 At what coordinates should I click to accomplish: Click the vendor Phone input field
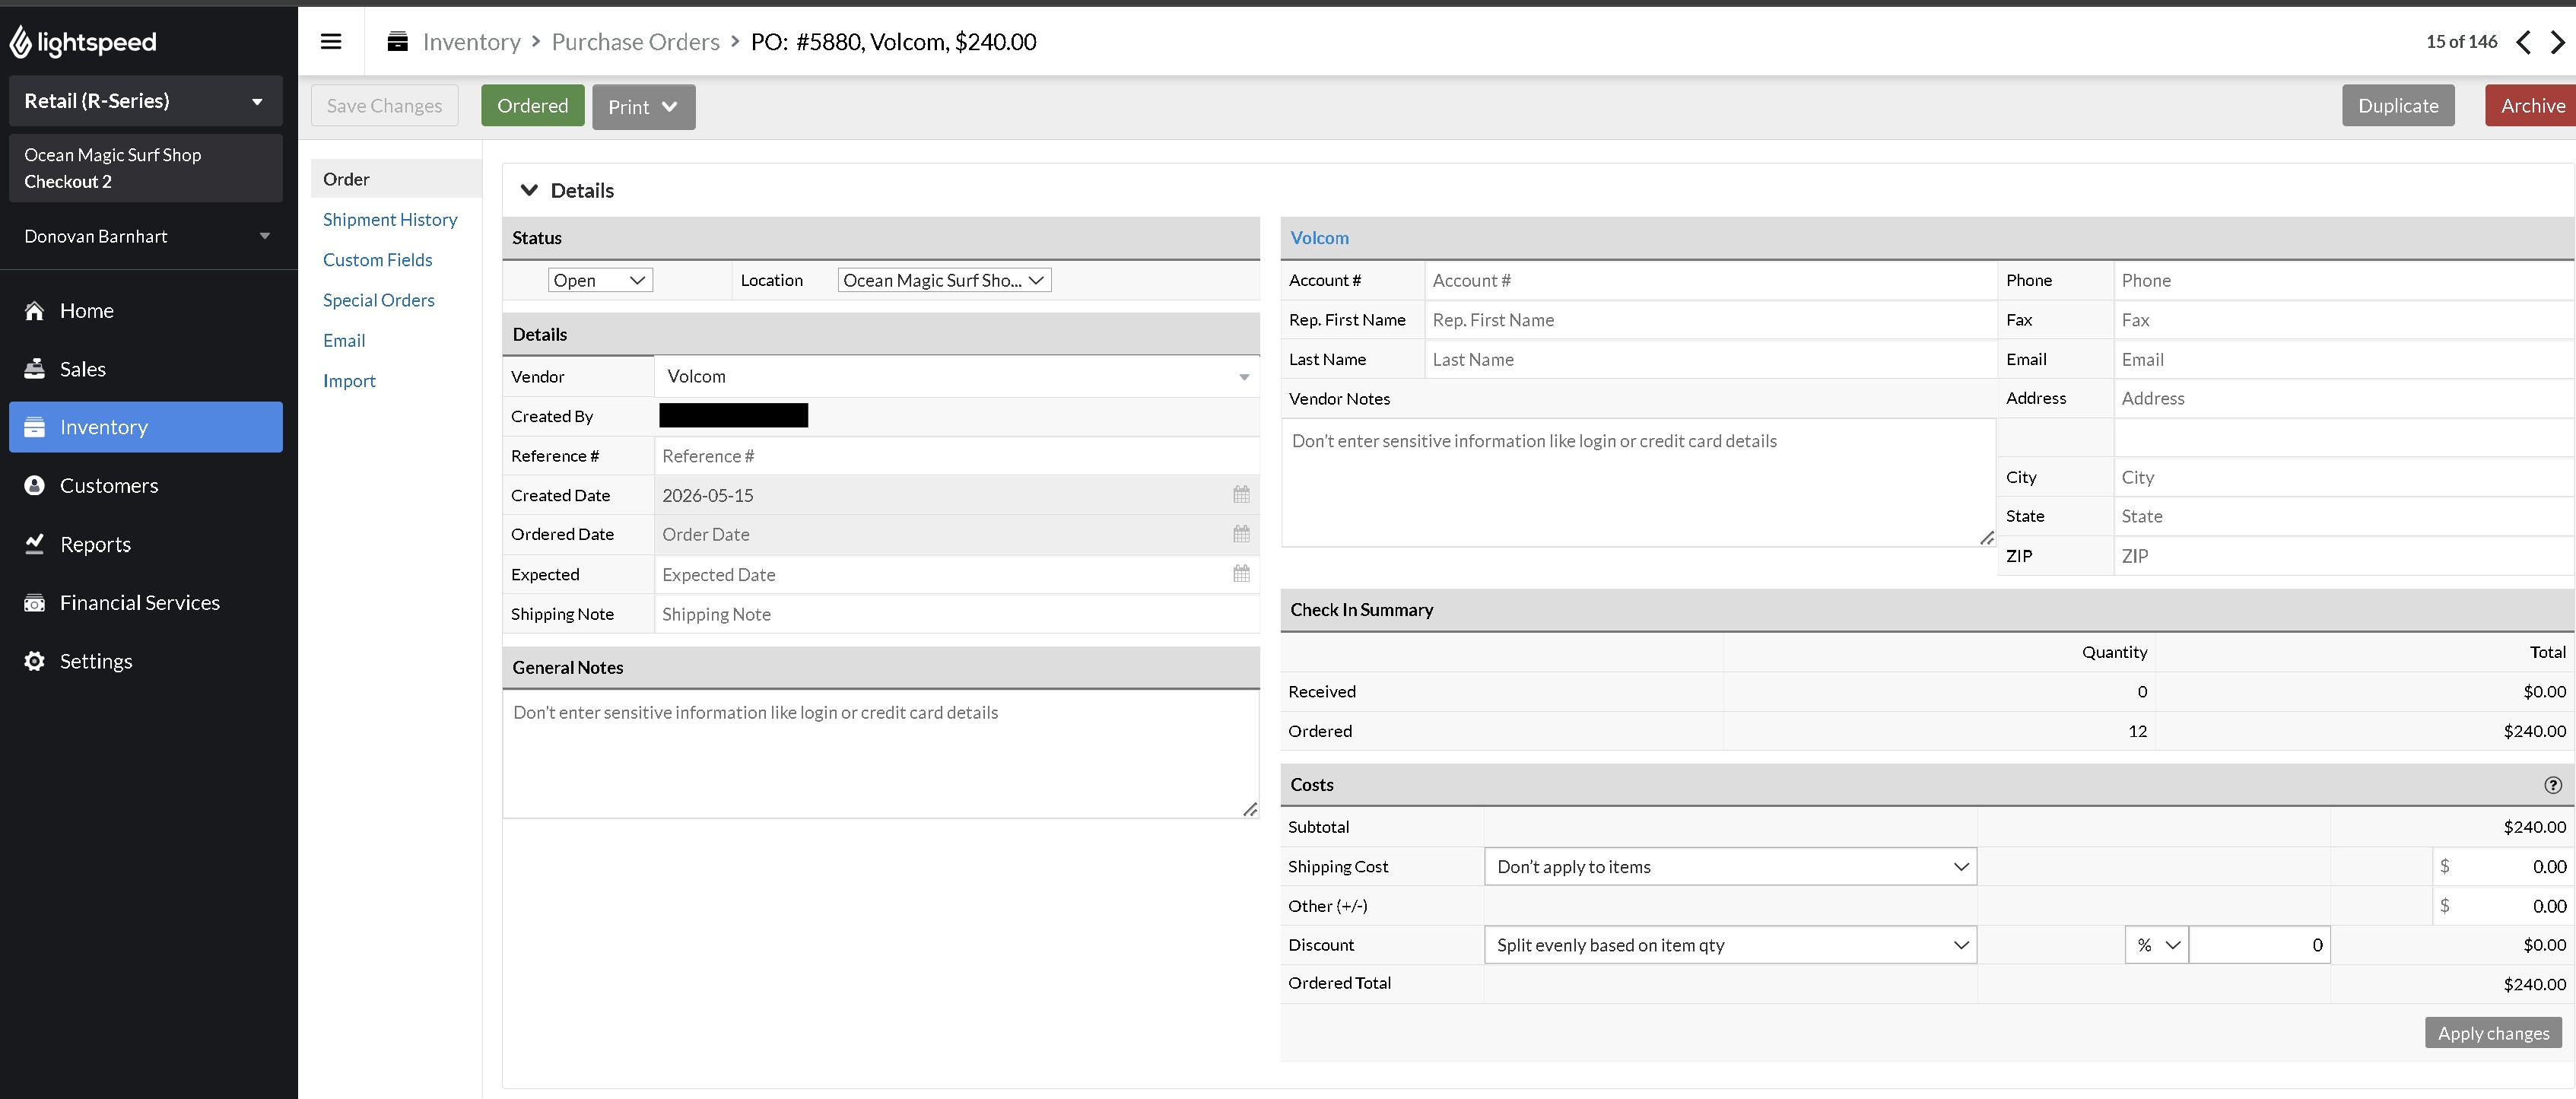(x=2344, y=280)
